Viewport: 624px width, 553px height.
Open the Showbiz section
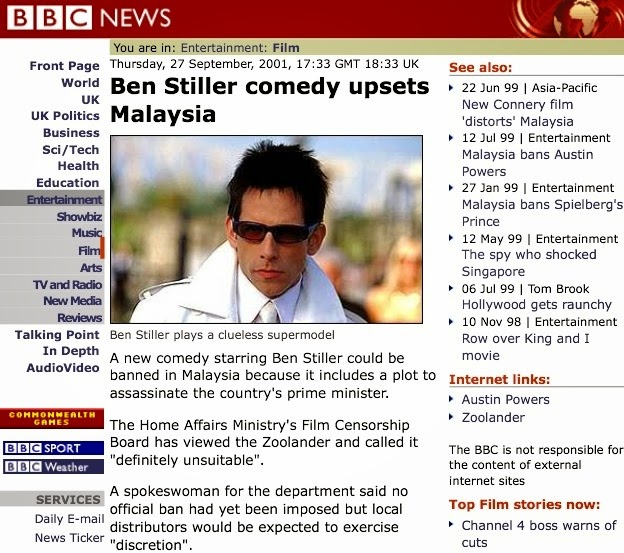pyautogui.click(x=79, y=217)
